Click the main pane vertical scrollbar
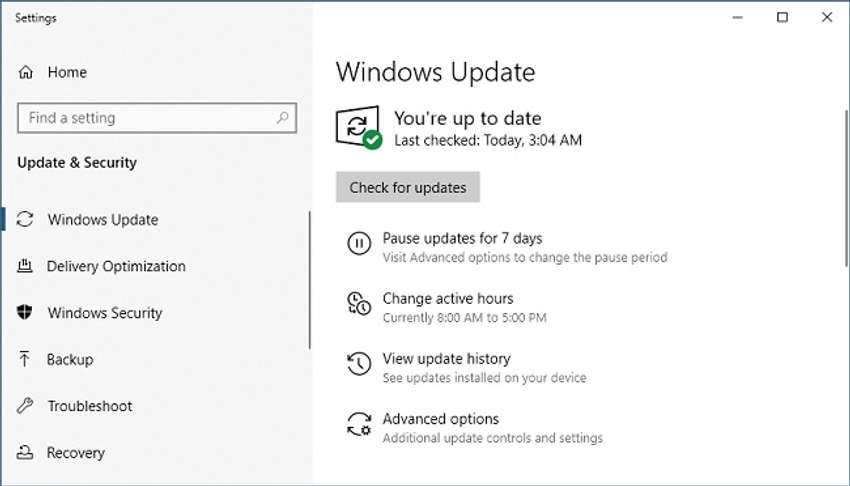 click(x=846, y=188)
